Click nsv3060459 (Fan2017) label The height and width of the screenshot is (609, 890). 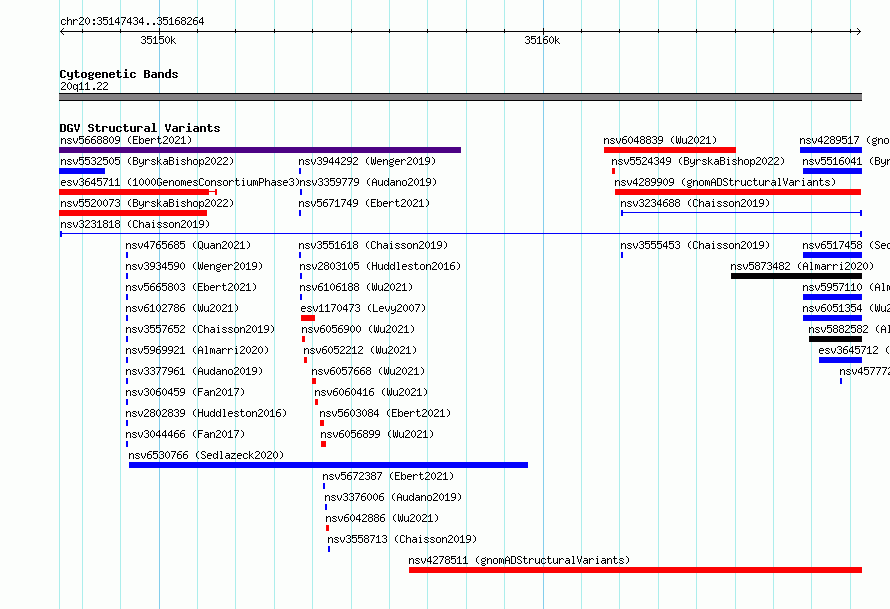186,392
